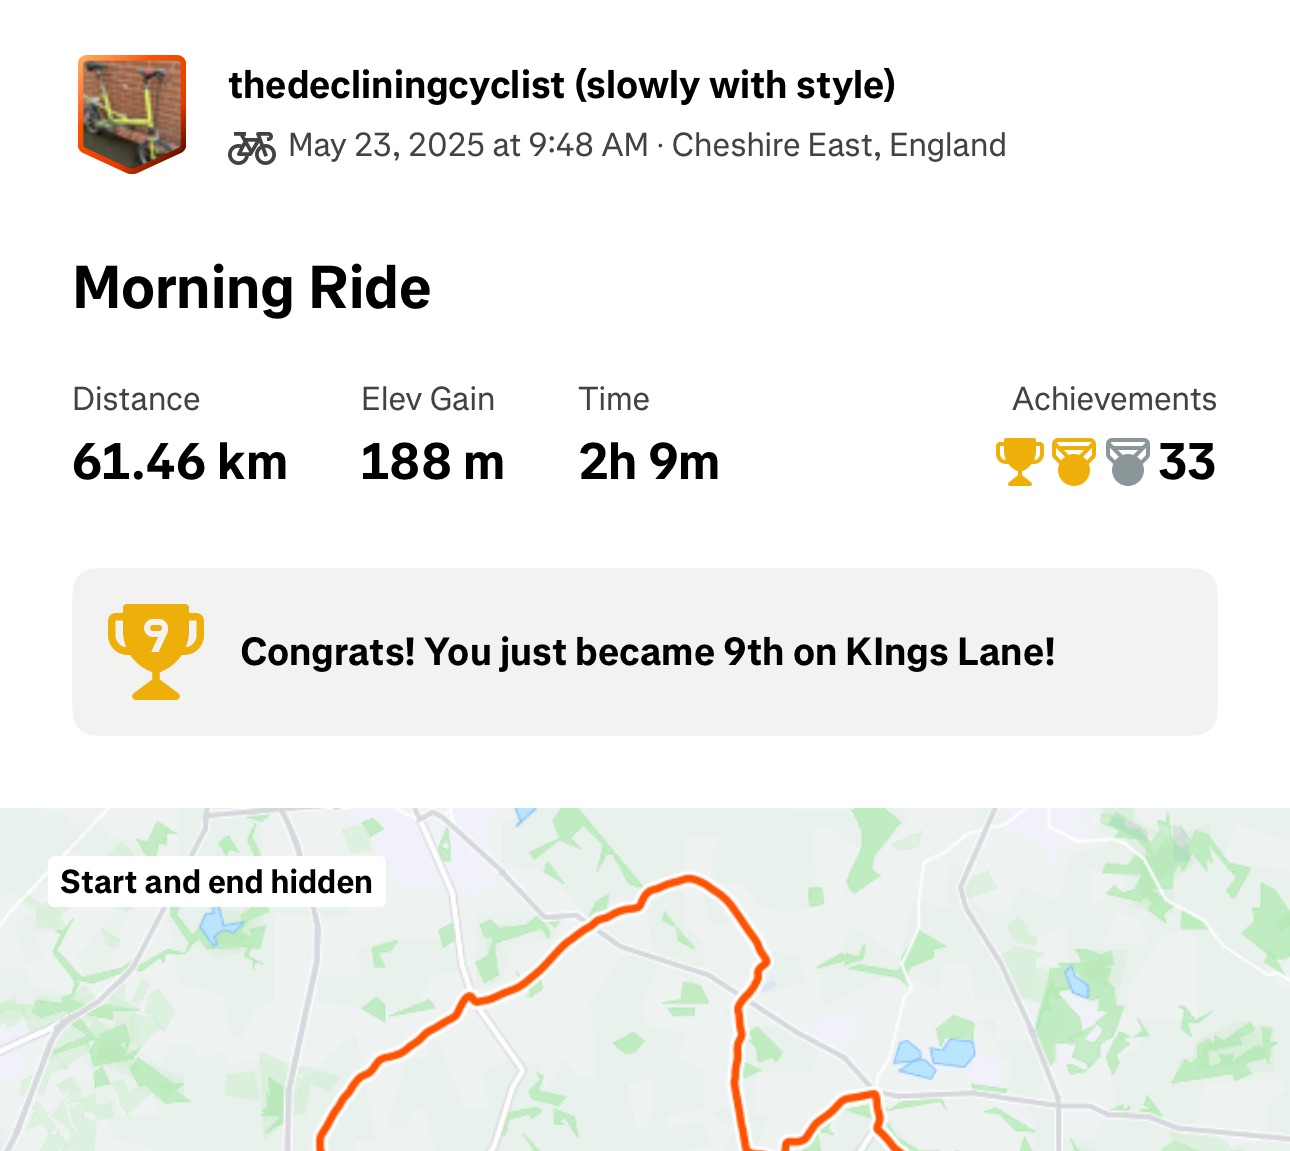Open thedecliningcyclist profile name link

tap(561, 85)
